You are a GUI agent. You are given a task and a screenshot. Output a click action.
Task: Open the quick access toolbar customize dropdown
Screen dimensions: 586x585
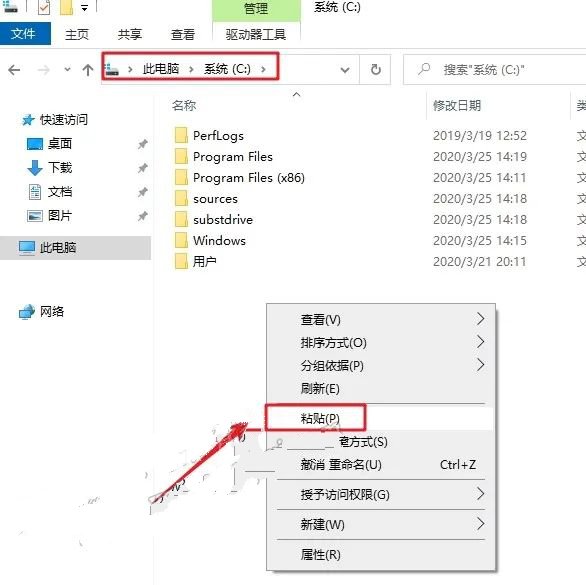(85, 8)
